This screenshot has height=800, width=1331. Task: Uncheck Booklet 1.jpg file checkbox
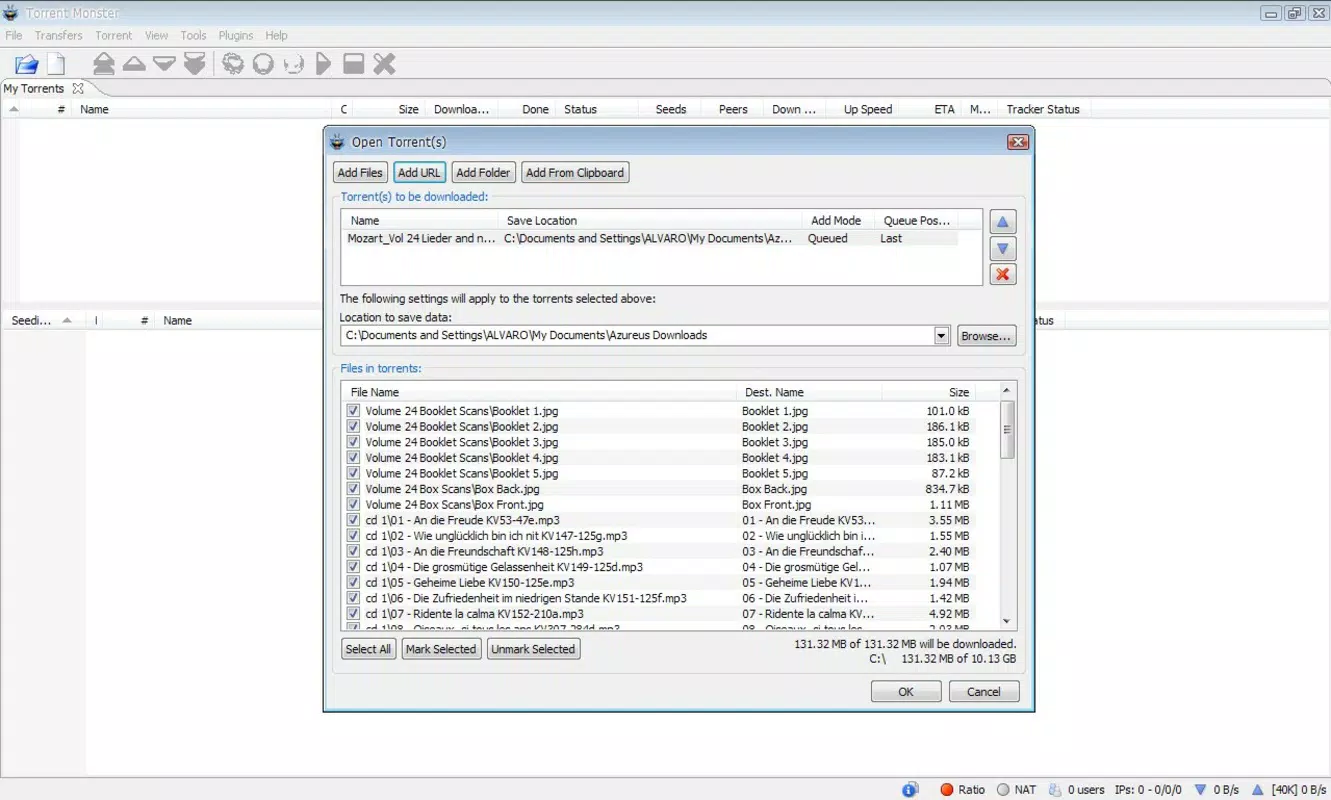pos(353,411)
